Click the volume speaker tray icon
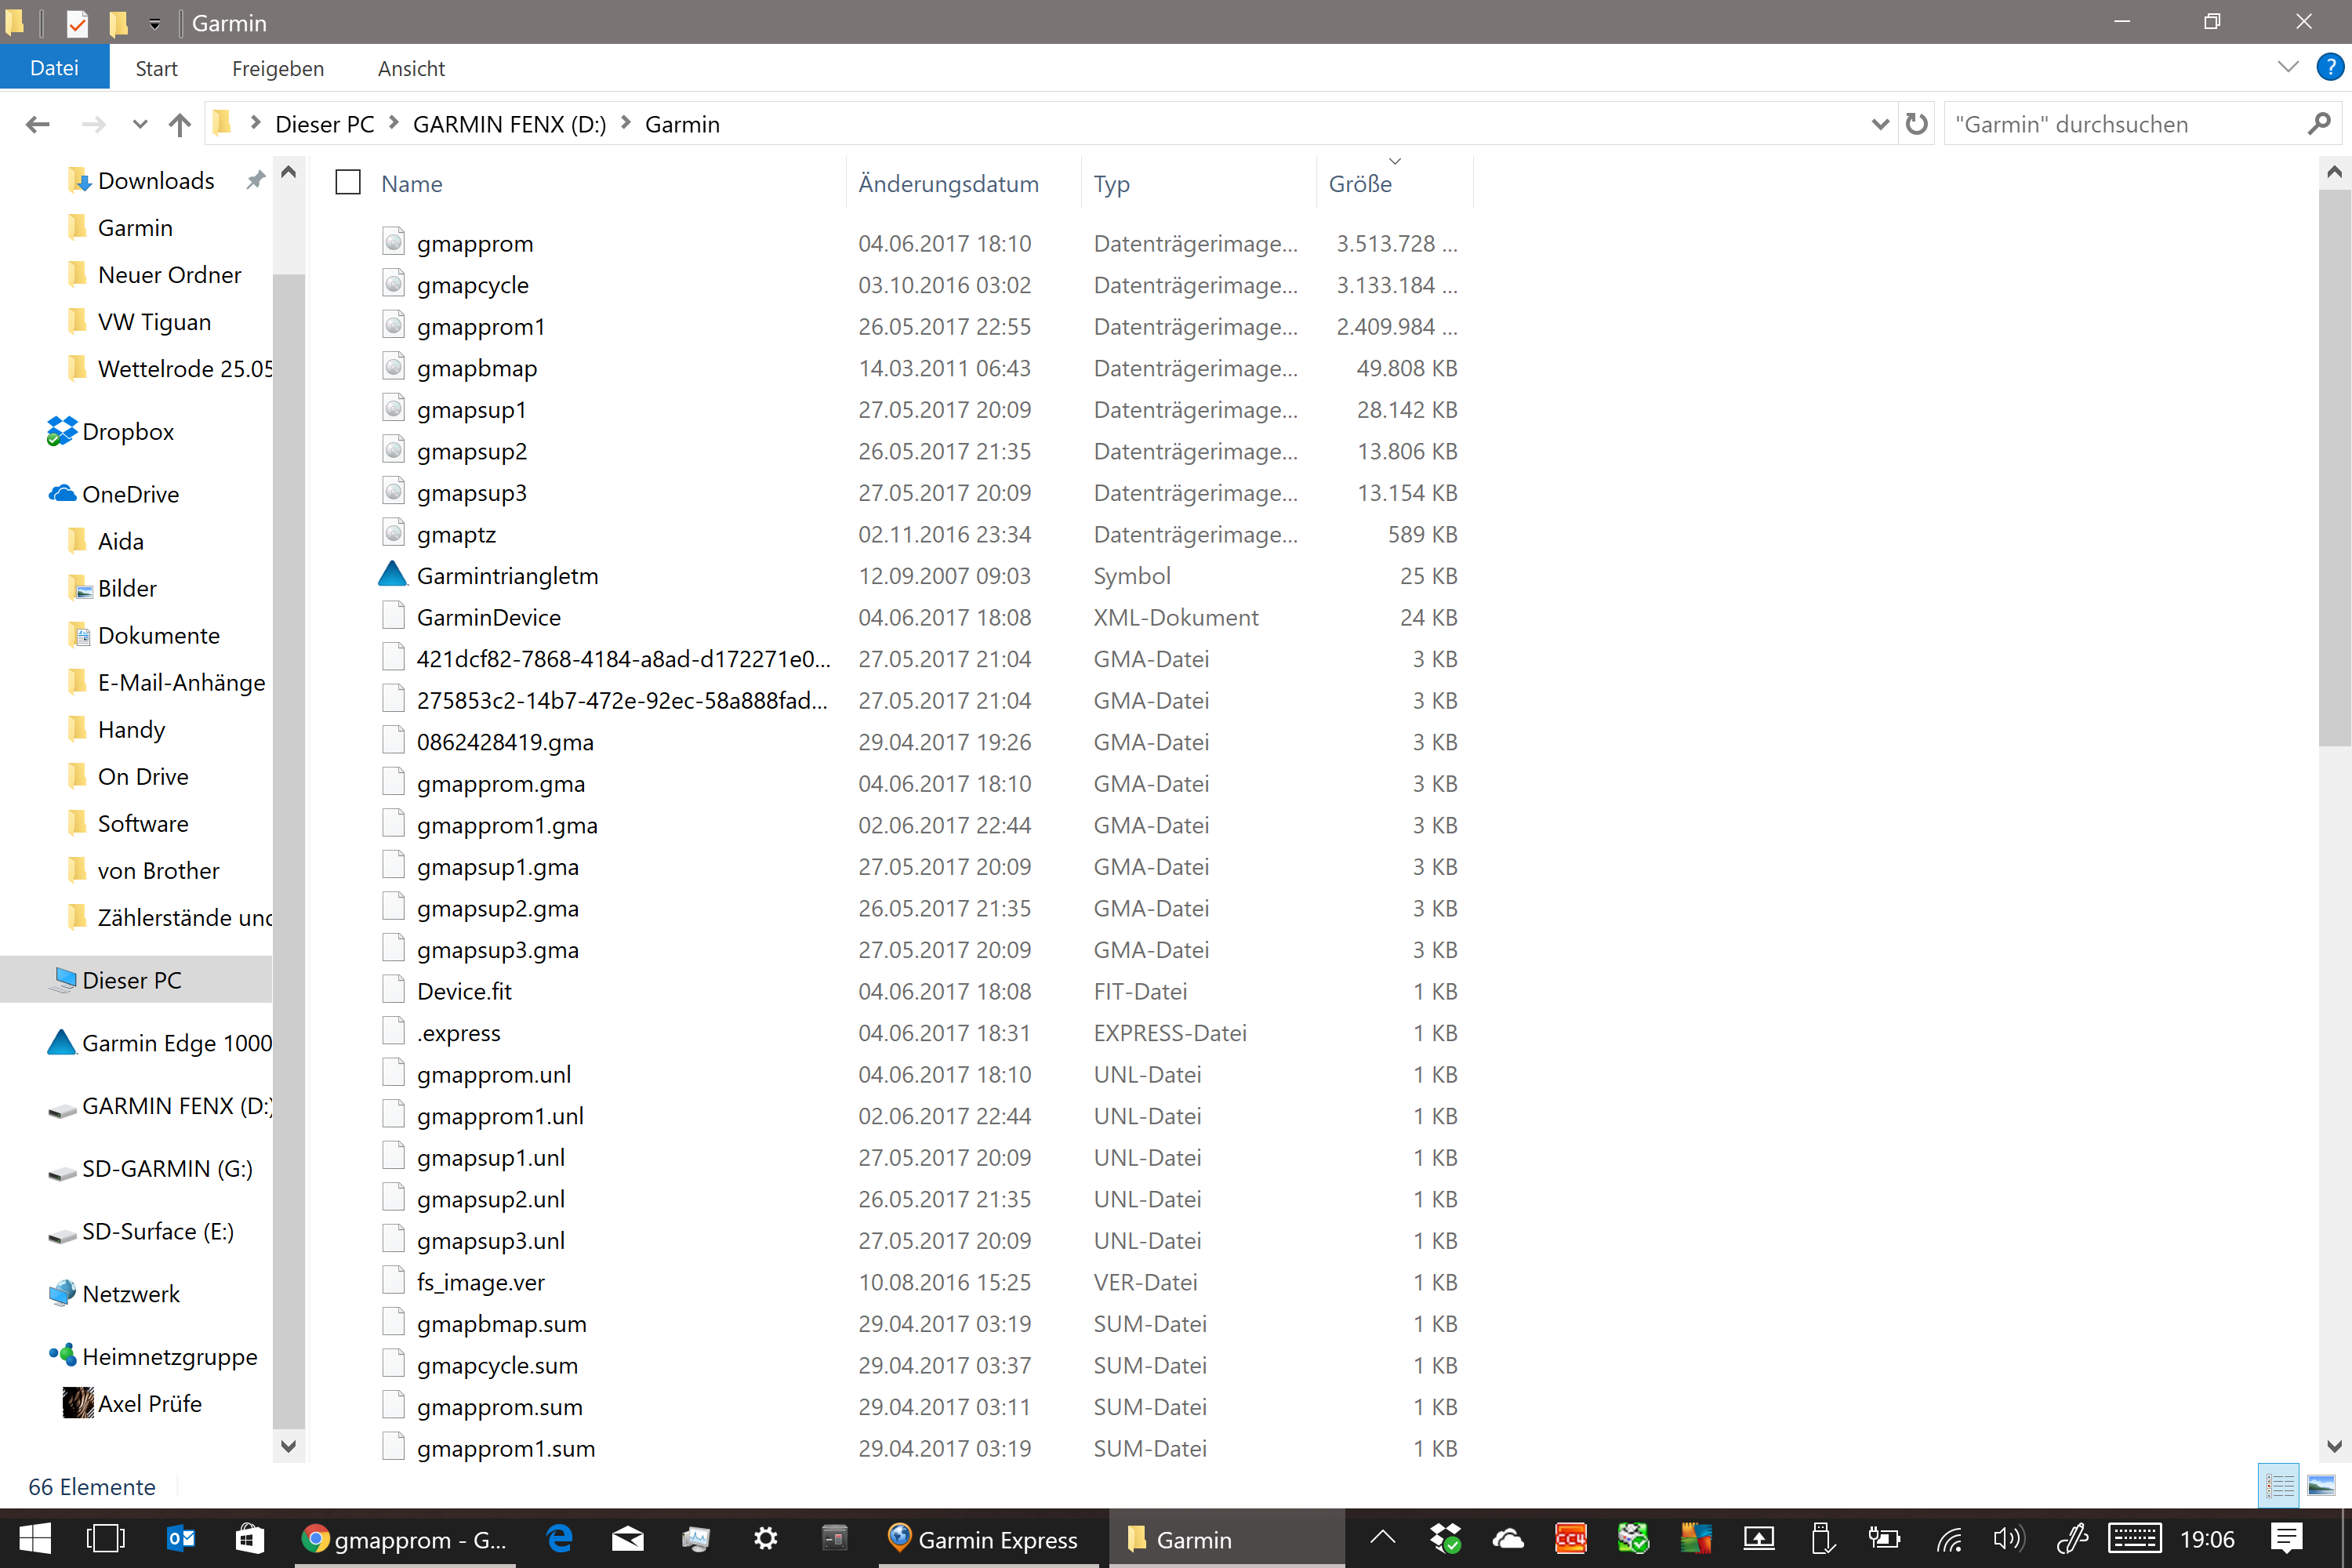 (x=2008, y=1538)
